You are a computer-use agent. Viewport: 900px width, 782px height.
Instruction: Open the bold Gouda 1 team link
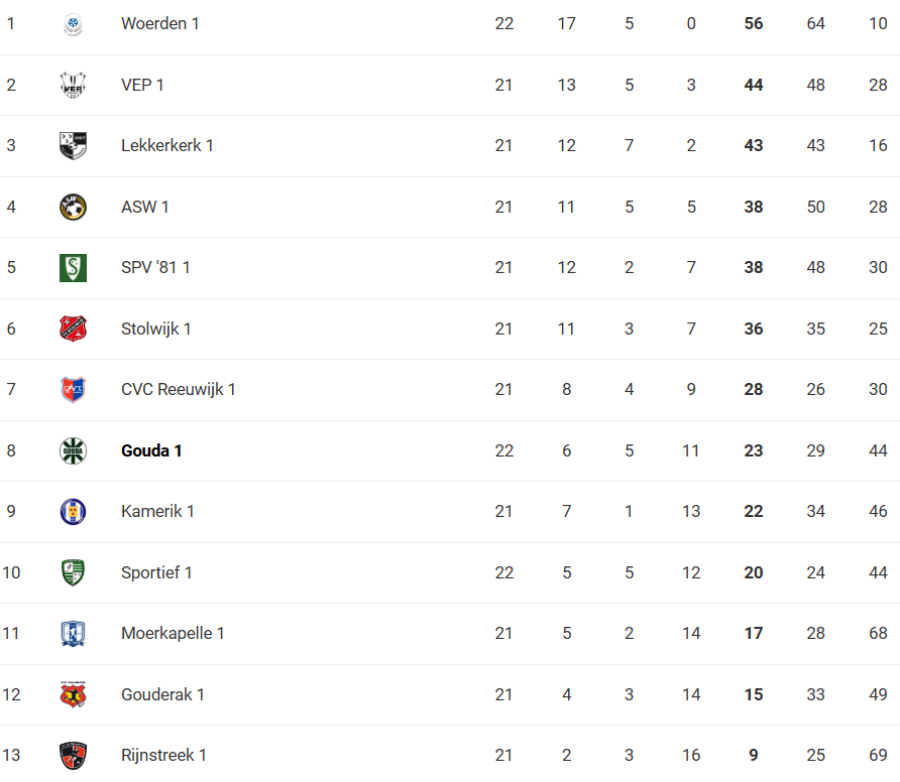[x=151, y=451]
